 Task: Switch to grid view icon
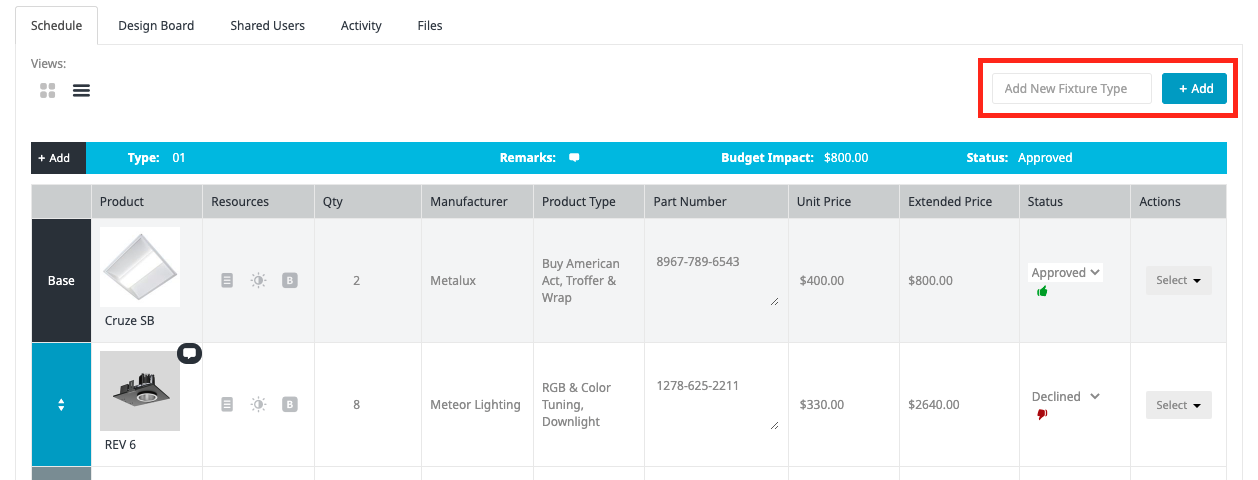click(x=48, y=91)
